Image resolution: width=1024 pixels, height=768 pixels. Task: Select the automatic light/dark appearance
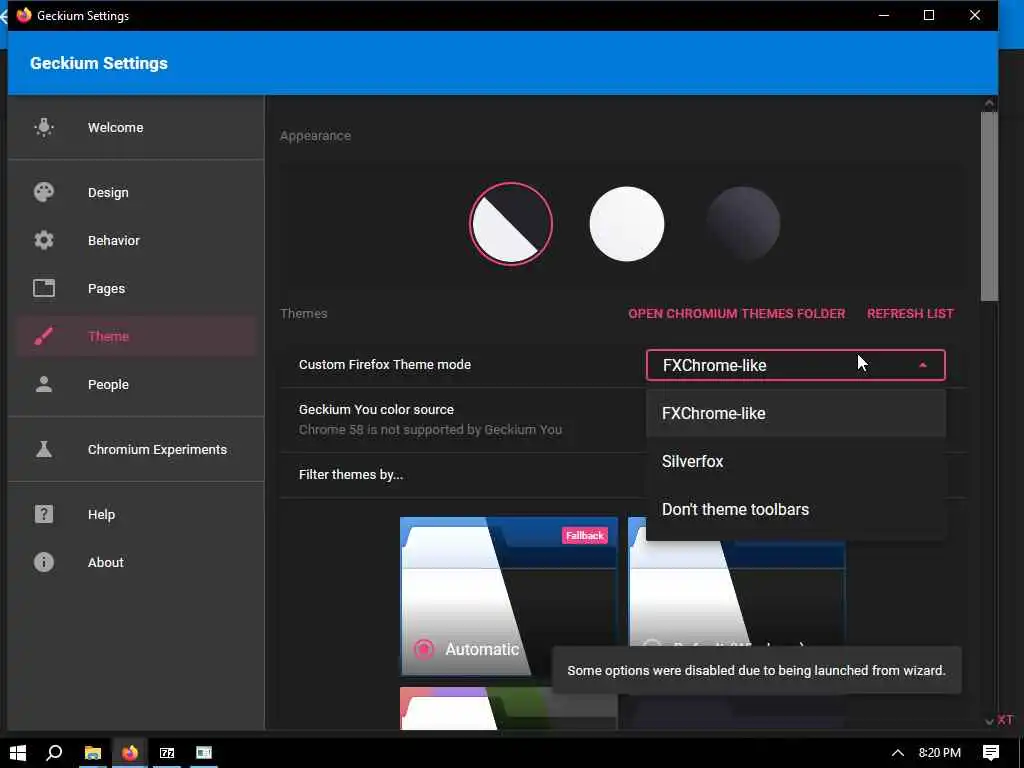click(511, 223)
